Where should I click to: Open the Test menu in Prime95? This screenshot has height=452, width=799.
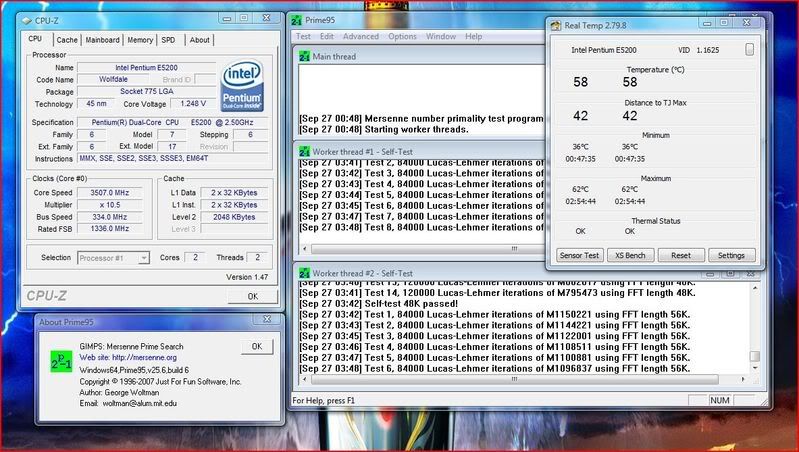[x=303, y=36]
